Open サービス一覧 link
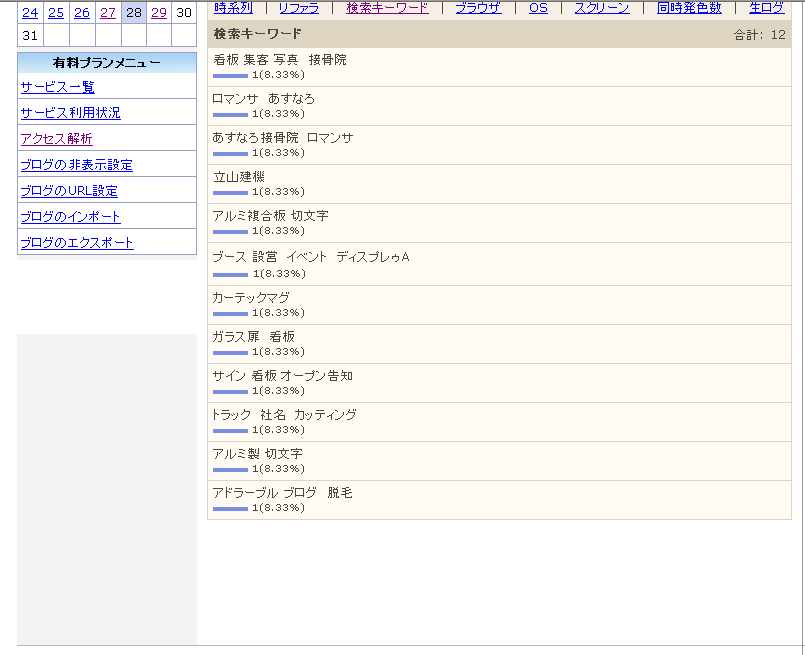Image resolution: width=805 pixels, height=655 pixels. click(58, 87)
